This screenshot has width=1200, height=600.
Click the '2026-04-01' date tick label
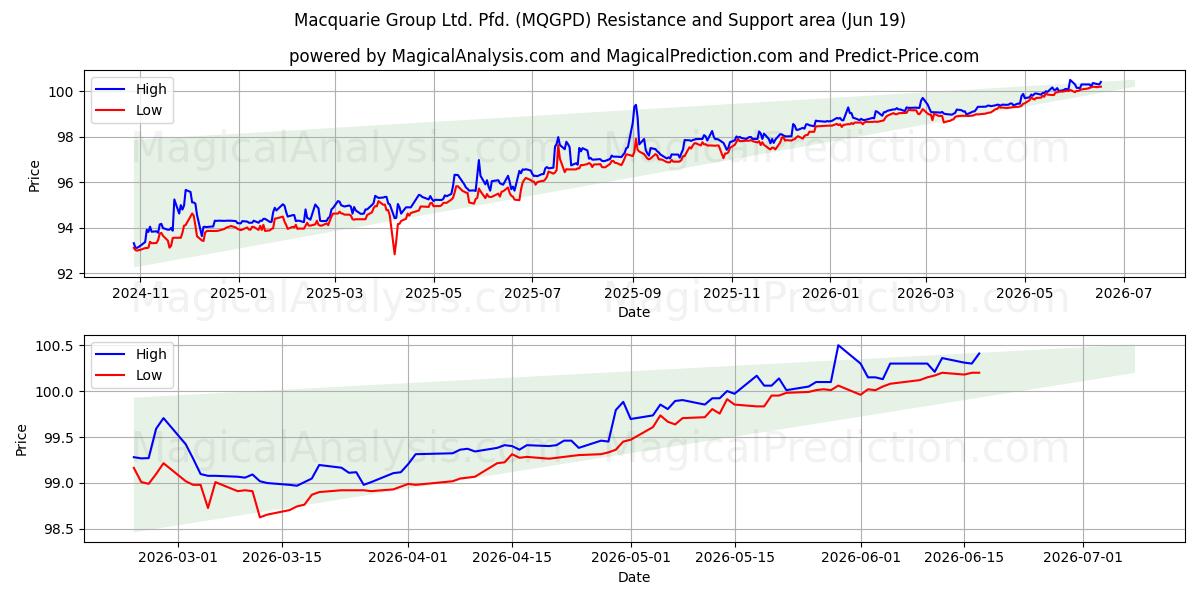409,558
